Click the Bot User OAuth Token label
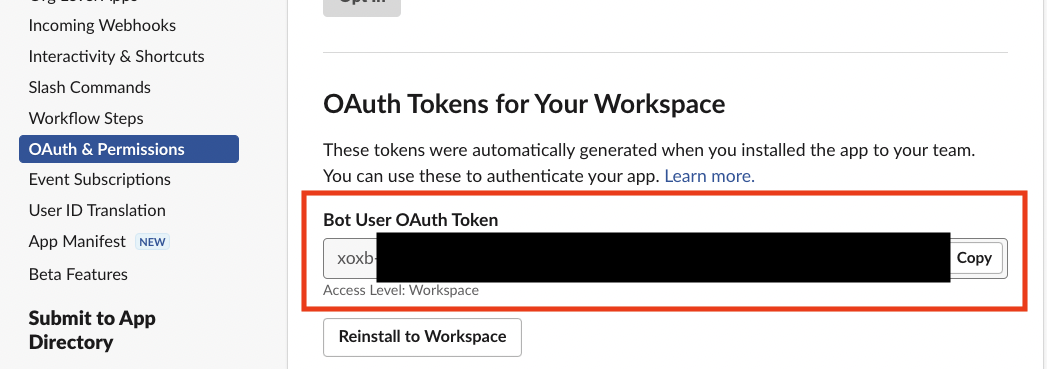Image resolution: width=1047 pixels, height=369 pixels. point(411,220)
